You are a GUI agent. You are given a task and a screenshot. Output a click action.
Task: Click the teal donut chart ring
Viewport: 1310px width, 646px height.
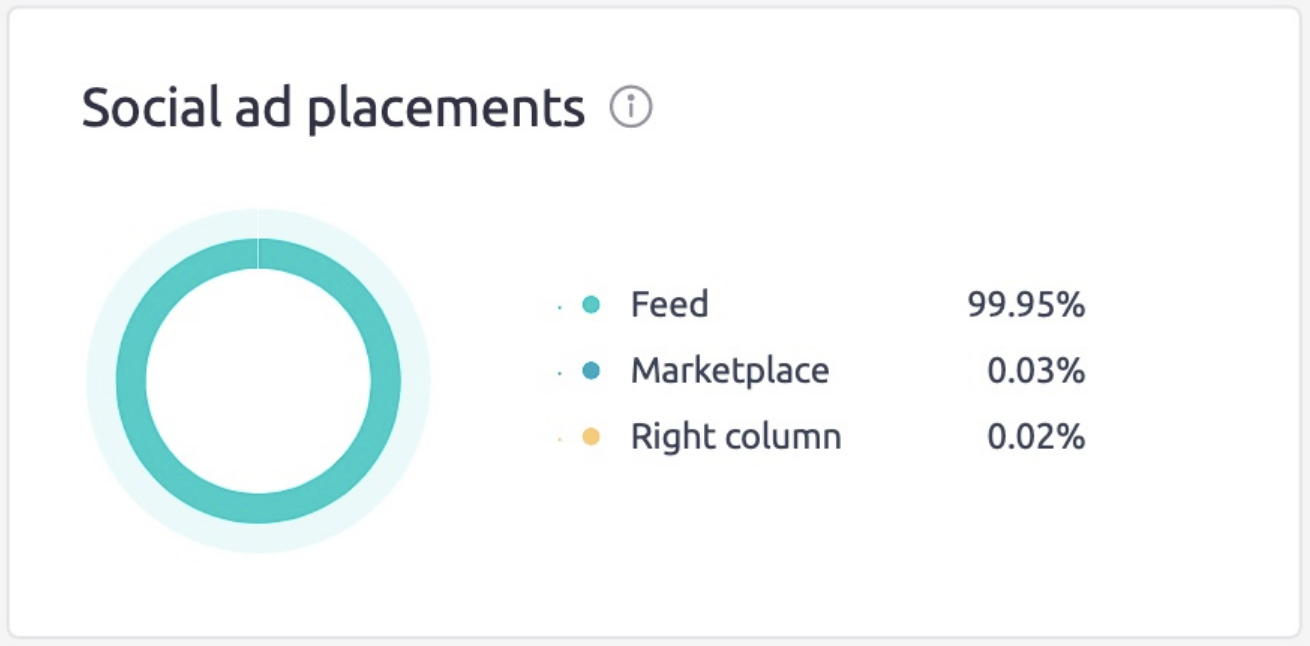[x=132, y=380]
